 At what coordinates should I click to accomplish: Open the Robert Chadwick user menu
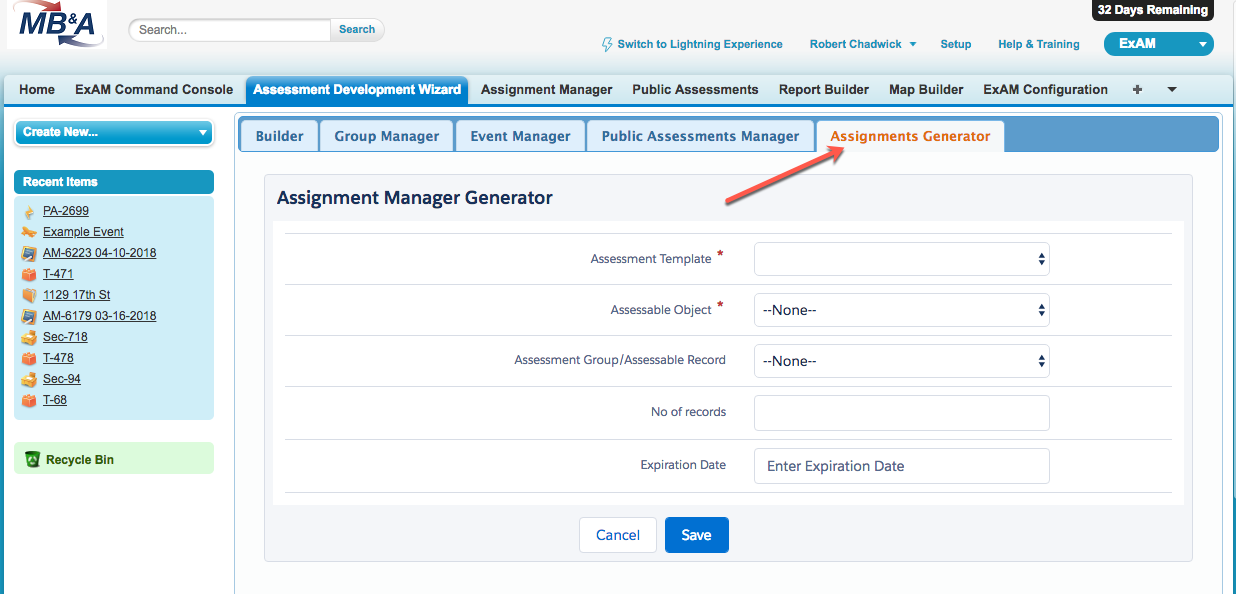click(862, 44)
